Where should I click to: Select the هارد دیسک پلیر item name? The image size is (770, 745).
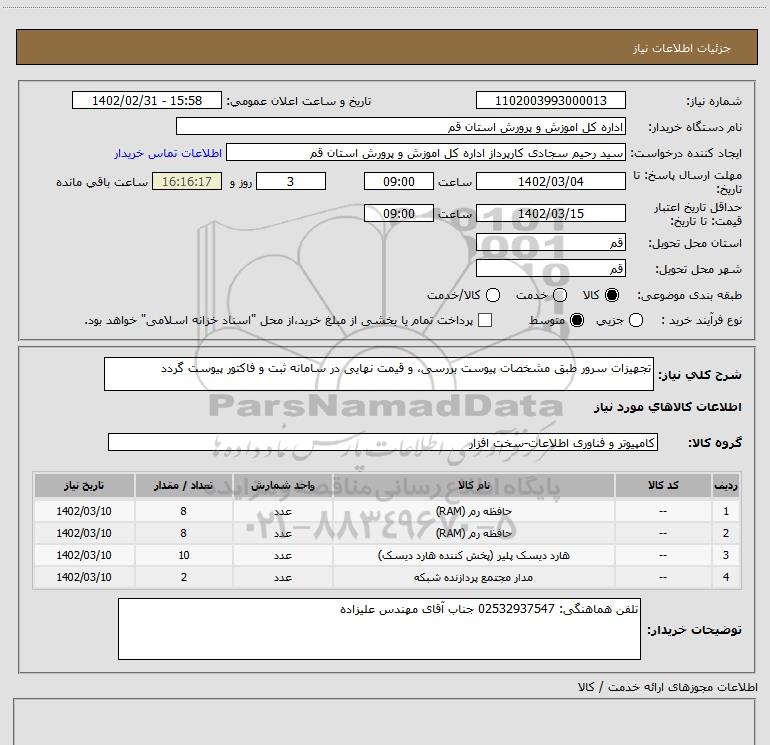click(473, 555)
